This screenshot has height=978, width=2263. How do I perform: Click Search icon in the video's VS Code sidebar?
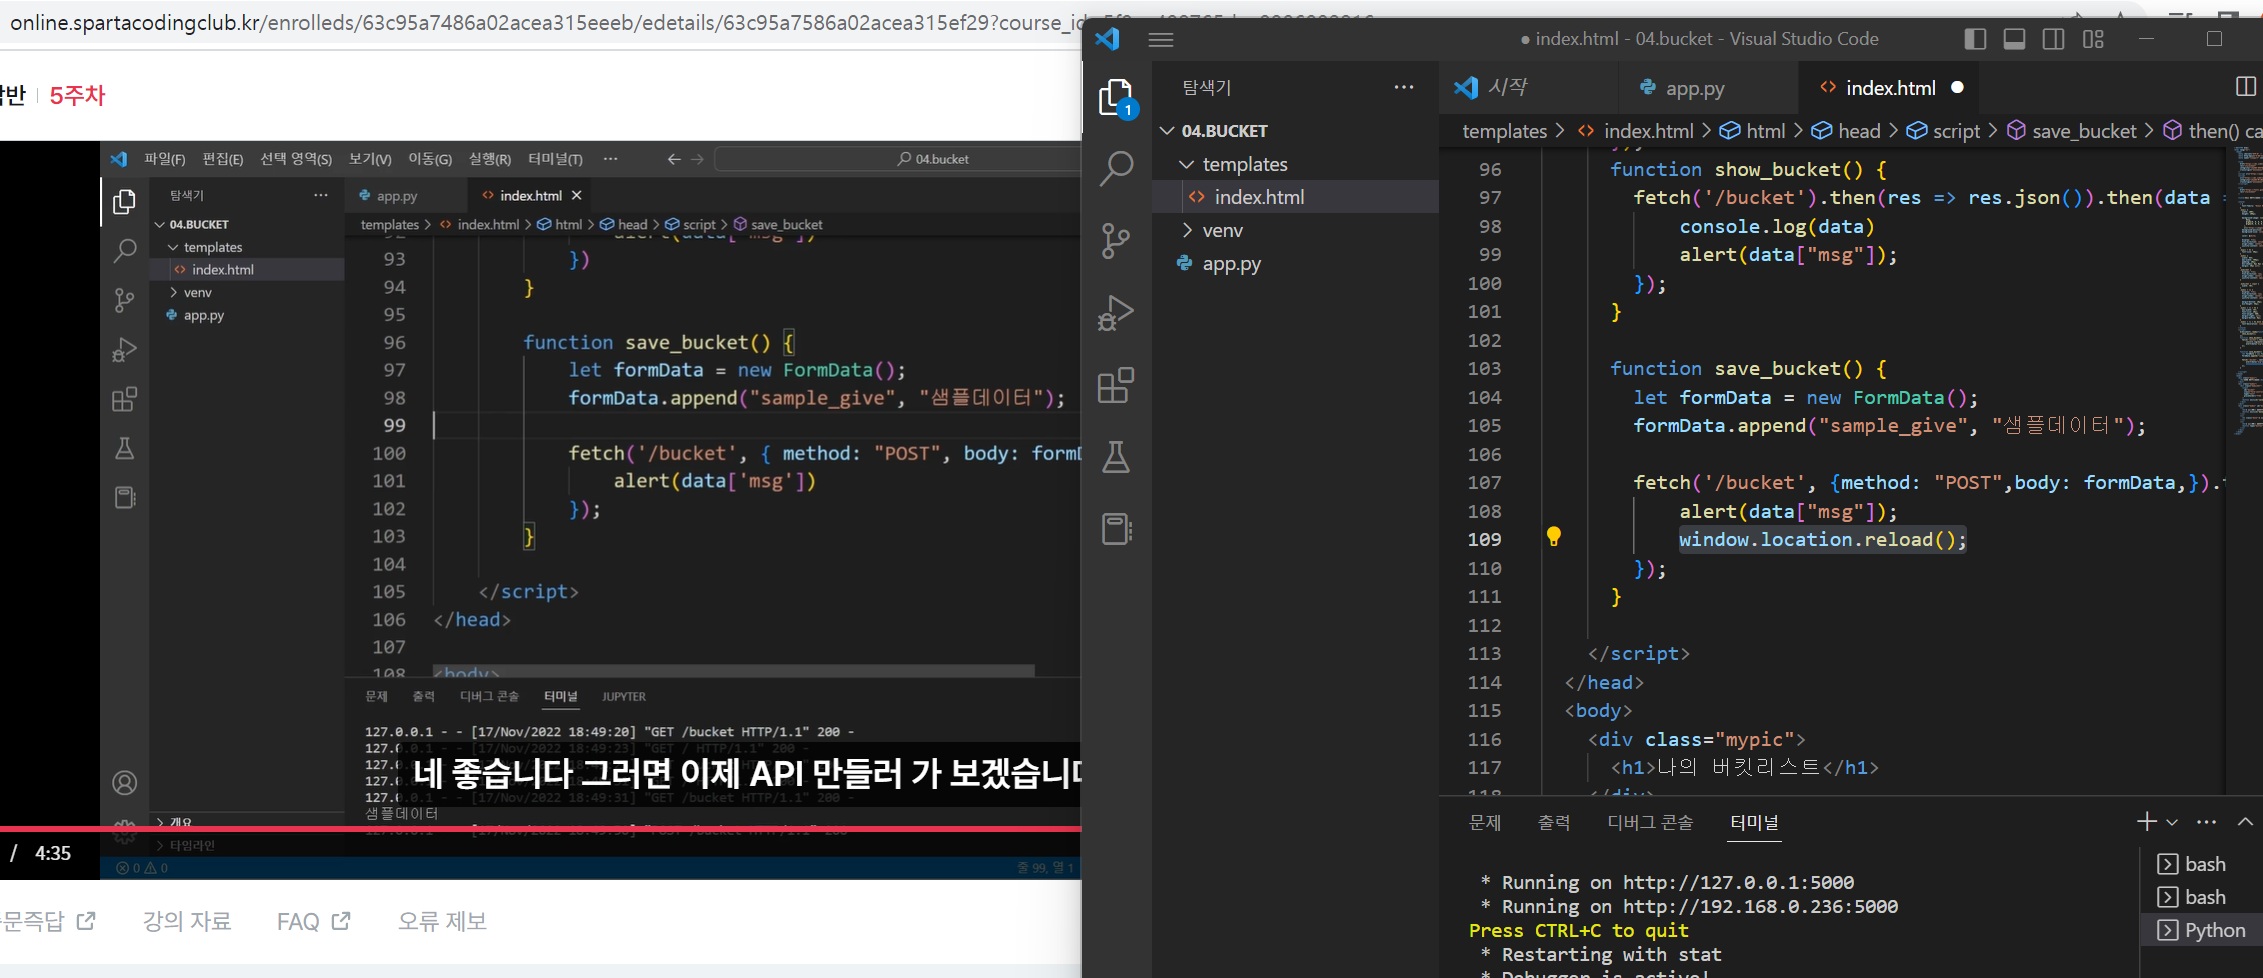(x=124, y=251)
